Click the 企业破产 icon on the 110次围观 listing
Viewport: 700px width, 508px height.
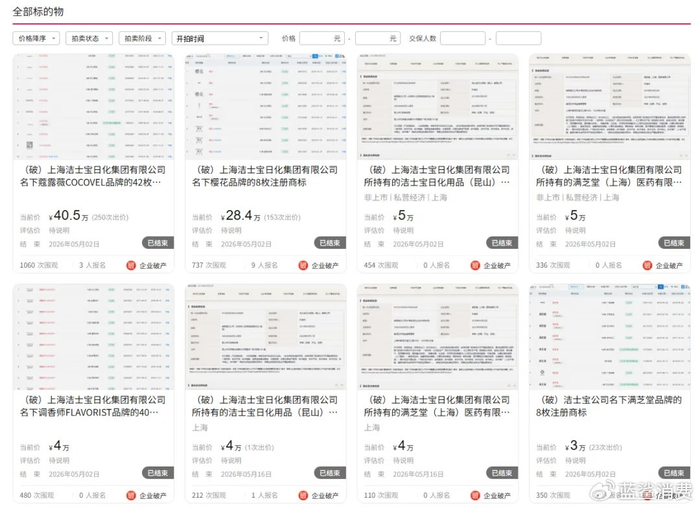click(475, 496)
